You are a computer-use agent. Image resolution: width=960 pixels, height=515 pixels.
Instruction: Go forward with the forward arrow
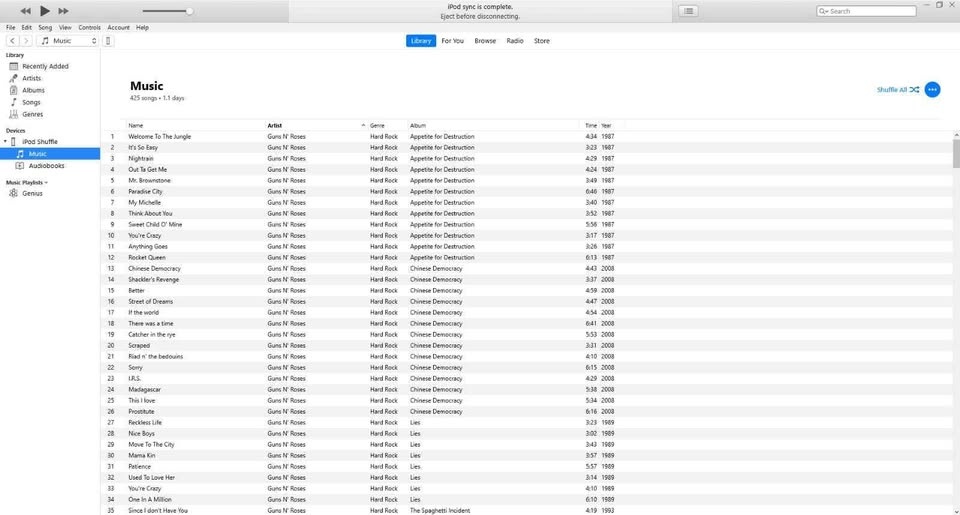[26, 40]
